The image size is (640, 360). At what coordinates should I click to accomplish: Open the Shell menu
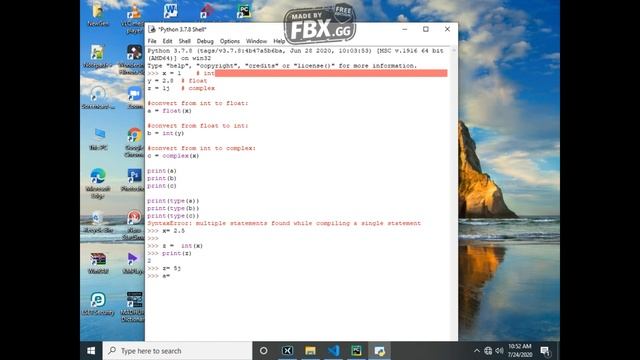(184, 41)
